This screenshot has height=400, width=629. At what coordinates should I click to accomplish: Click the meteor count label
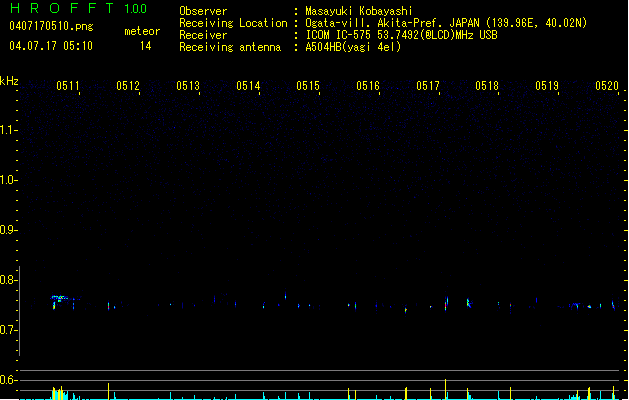(142, 31)
